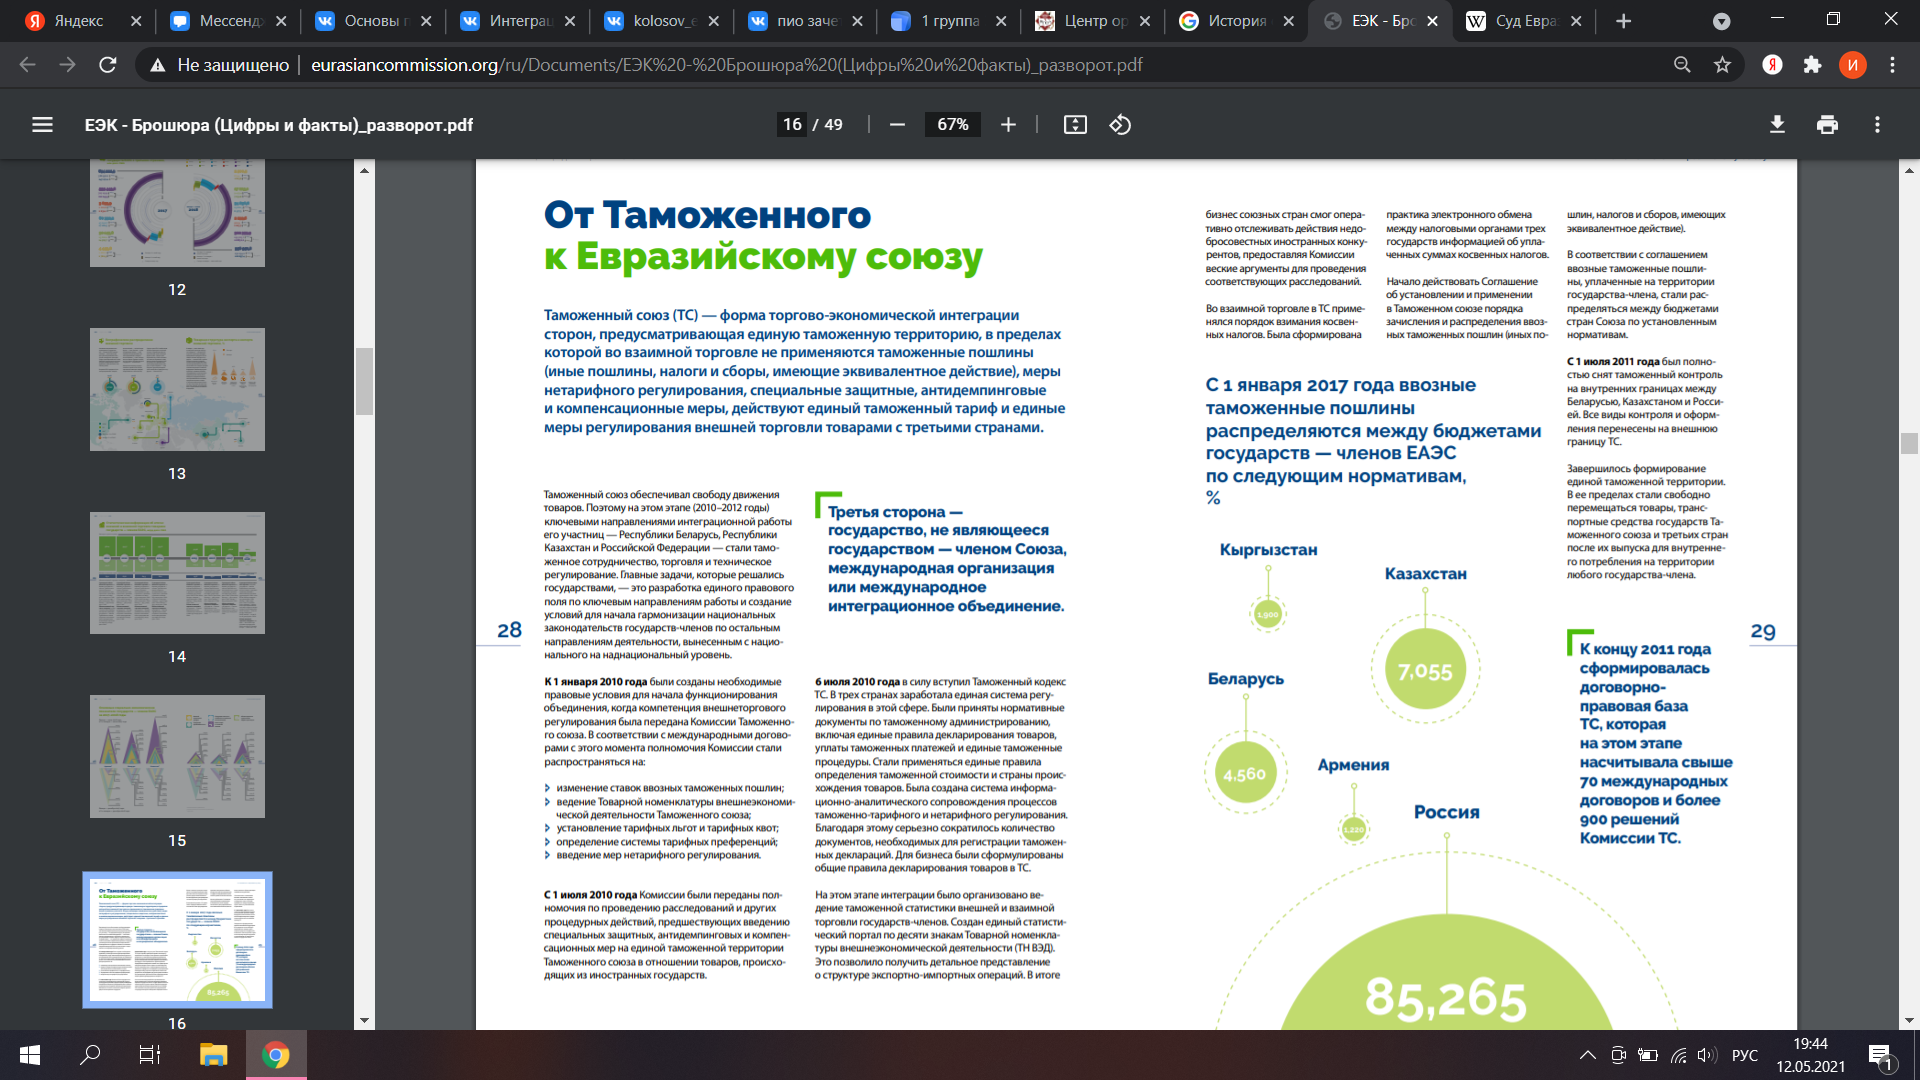1920x1080 pixels.
Task: Zoom out the PDF with minus button
Action: point(897,125)
